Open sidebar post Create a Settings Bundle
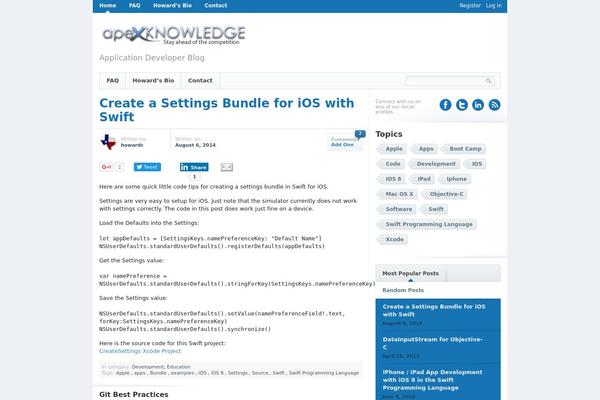The width and height of the screenshot is (600, 400). (x=434, y=310)
